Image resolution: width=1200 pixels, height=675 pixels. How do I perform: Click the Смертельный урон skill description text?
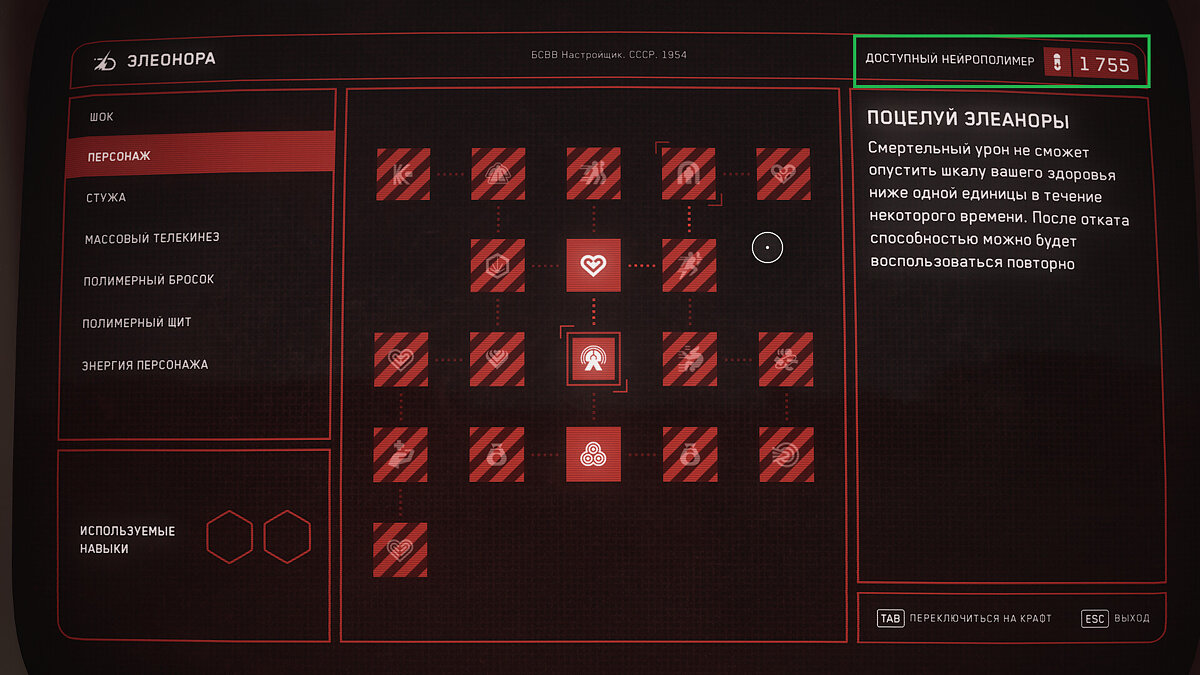999,206
